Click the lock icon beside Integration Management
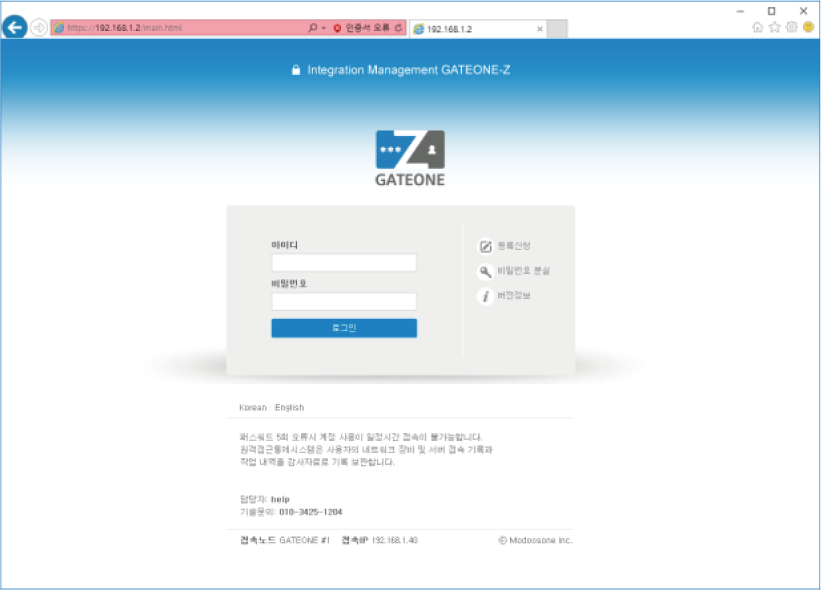Viewport: 823px width, 593px height. tap(297, 70)
